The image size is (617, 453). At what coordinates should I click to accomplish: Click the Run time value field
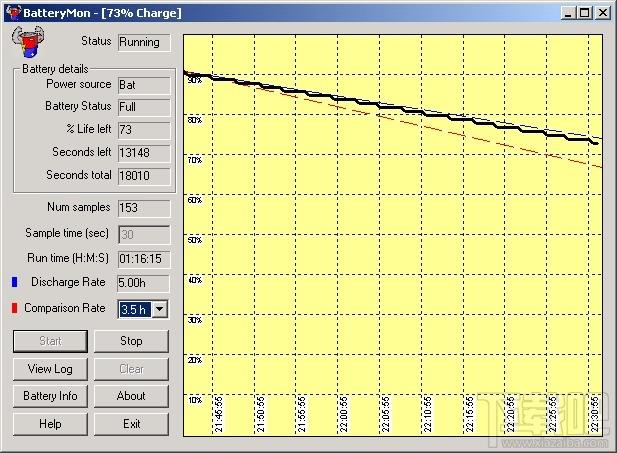coord(144,259)
